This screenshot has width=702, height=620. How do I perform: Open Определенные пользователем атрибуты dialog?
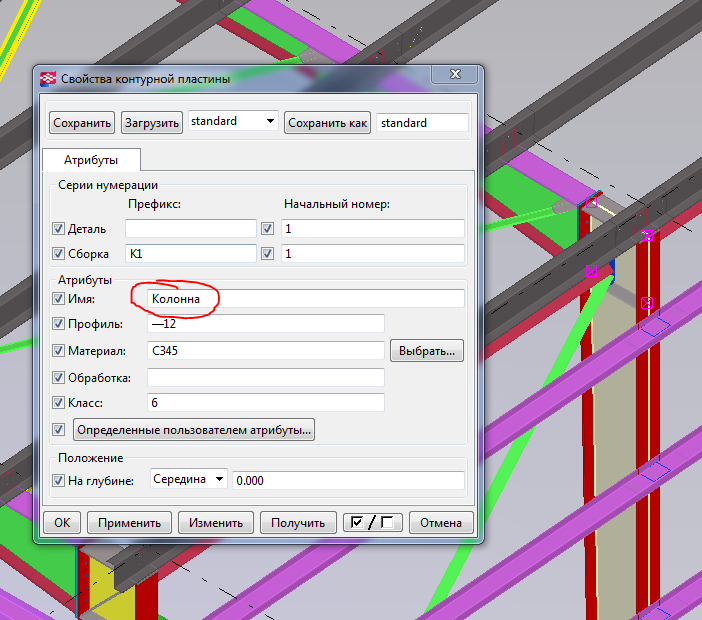coord(194,430)
